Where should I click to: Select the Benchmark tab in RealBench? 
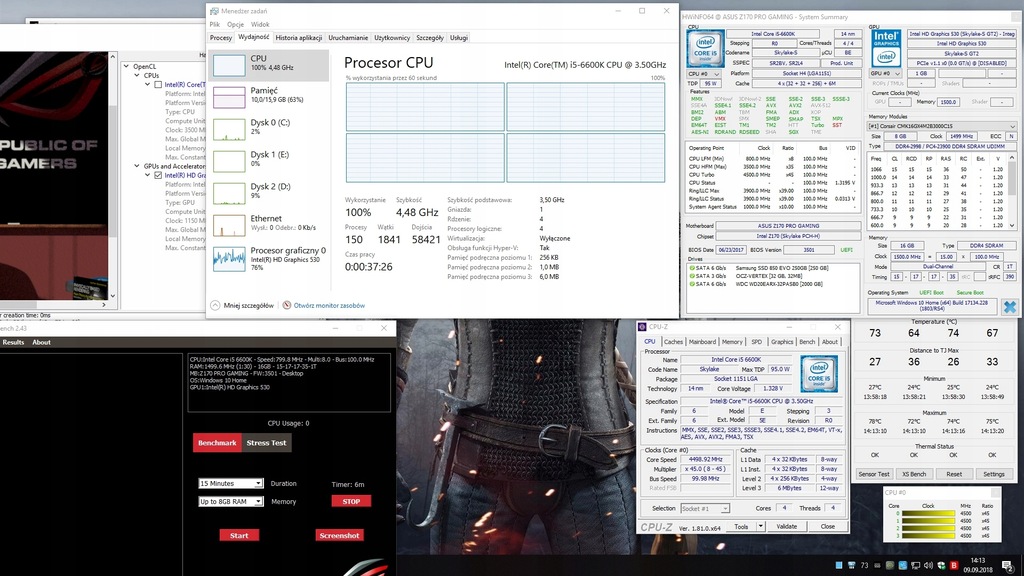(x=217, y=443)
